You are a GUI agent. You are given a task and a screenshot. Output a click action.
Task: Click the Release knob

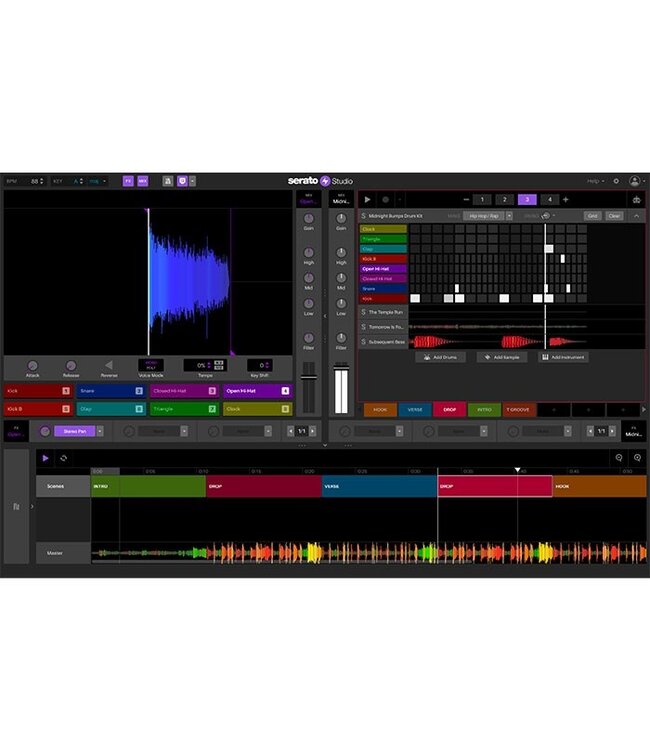pyautogui.click(x=71, y=366)
